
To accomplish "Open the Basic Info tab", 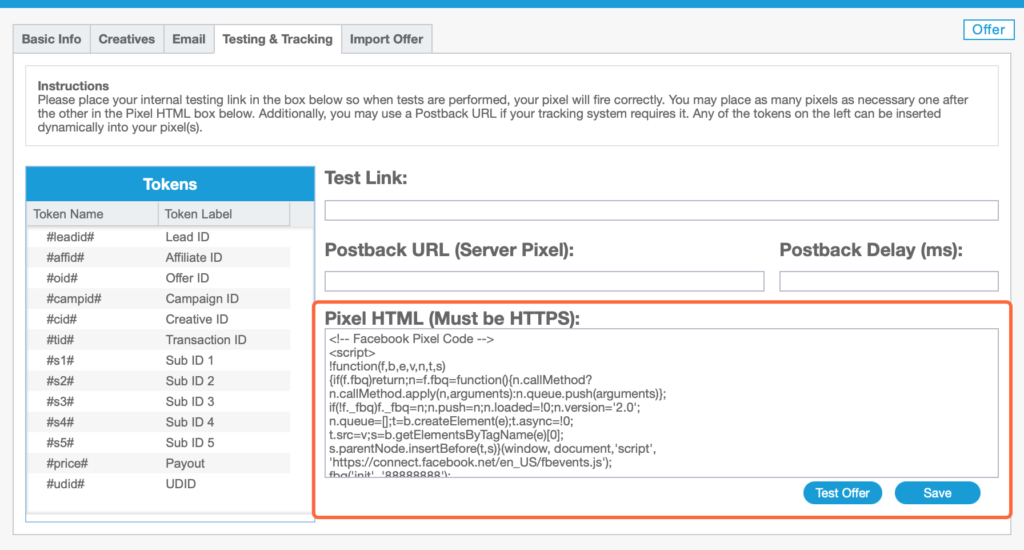I will pyautogui.click(x=52, y=39).
